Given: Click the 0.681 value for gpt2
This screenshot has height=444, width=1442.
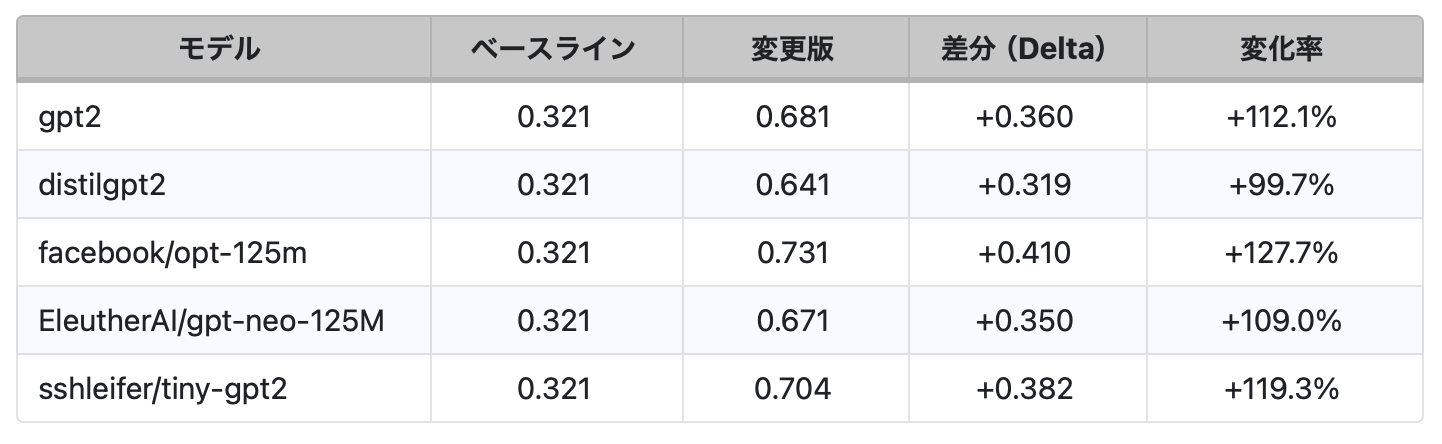Looking at the screenshot, I should tap(793, 117).
